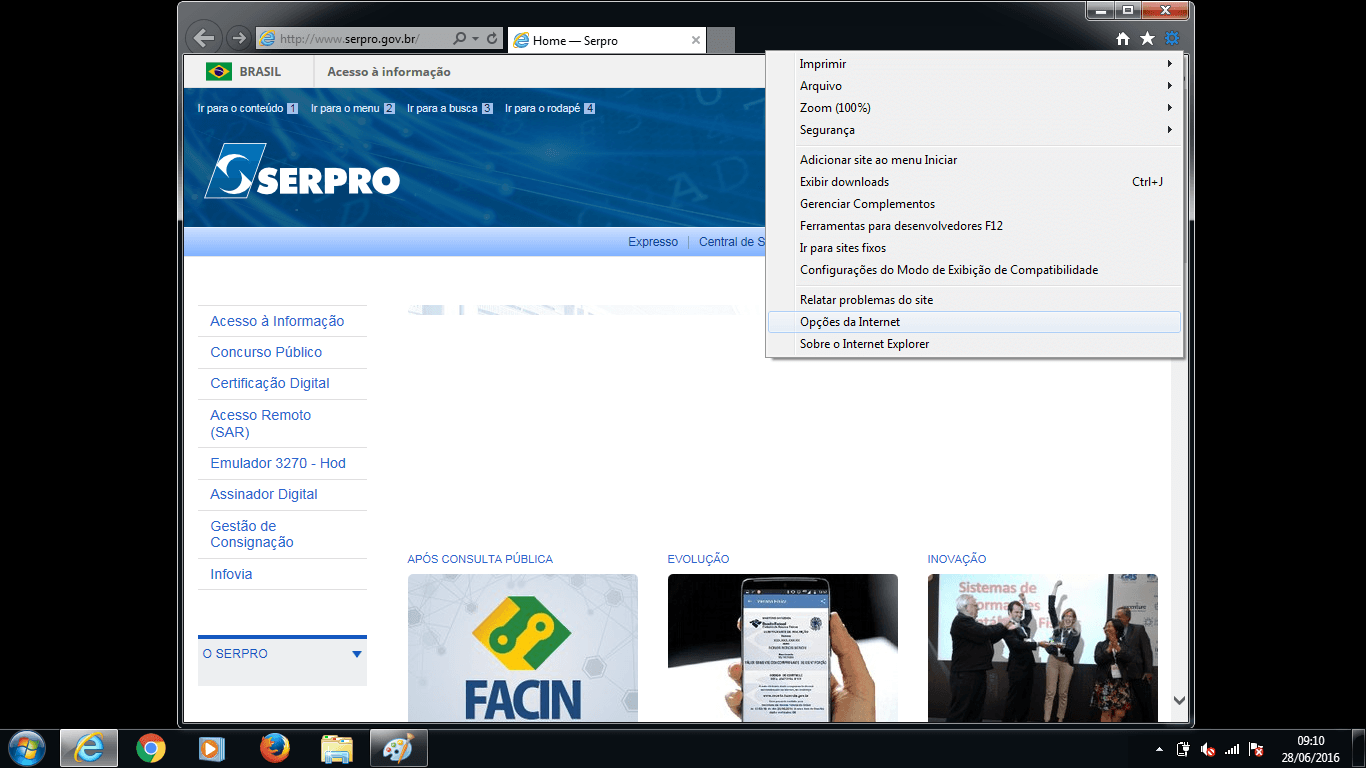The image size is (1366, 768).
Task: Expand the Segurança submenu
Action: click(975, 130)
